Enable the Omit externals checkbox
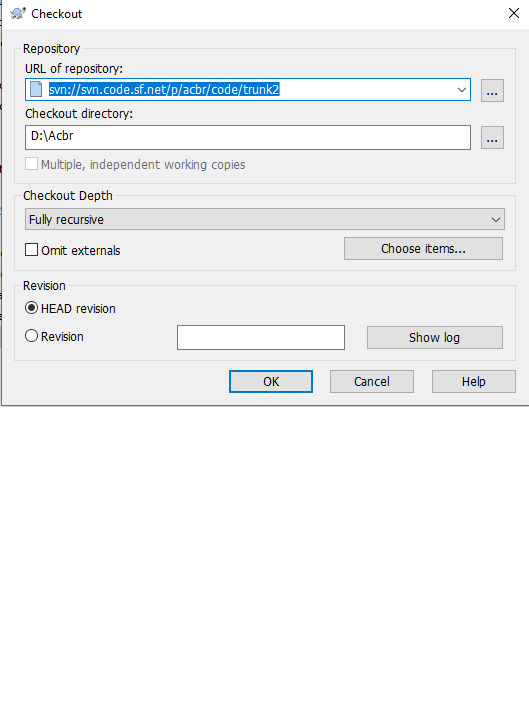 coord(32,250)
